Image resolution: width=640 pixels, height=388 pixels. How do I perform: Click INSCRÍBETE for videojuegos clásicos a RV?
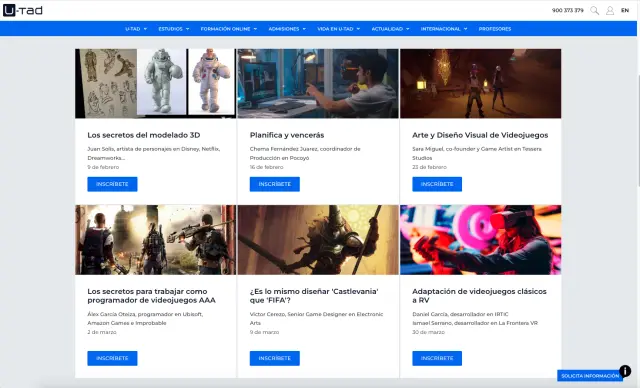point(437,358)
